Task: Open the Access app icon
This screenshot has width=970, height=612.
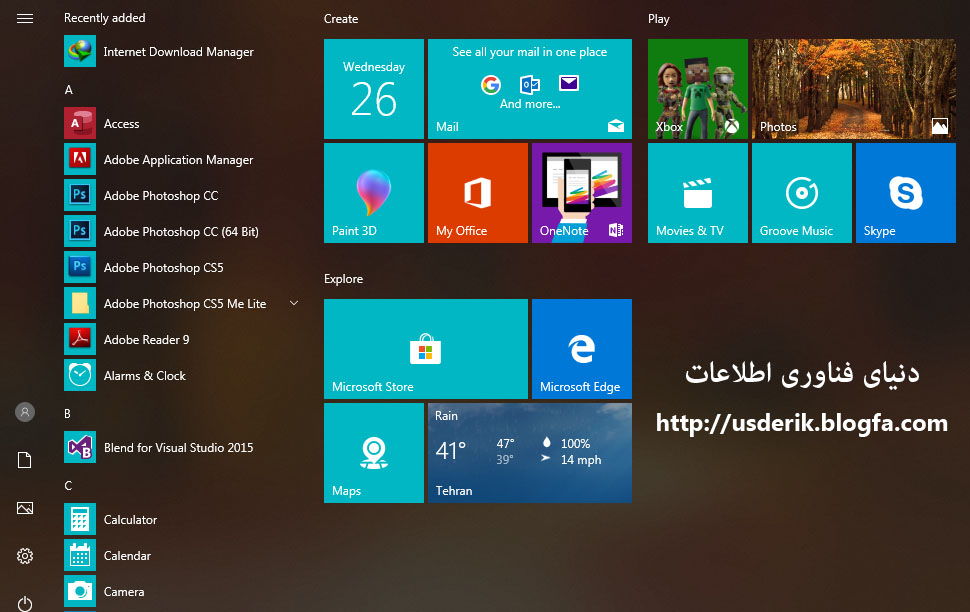Action: click(x=80, y=123)
